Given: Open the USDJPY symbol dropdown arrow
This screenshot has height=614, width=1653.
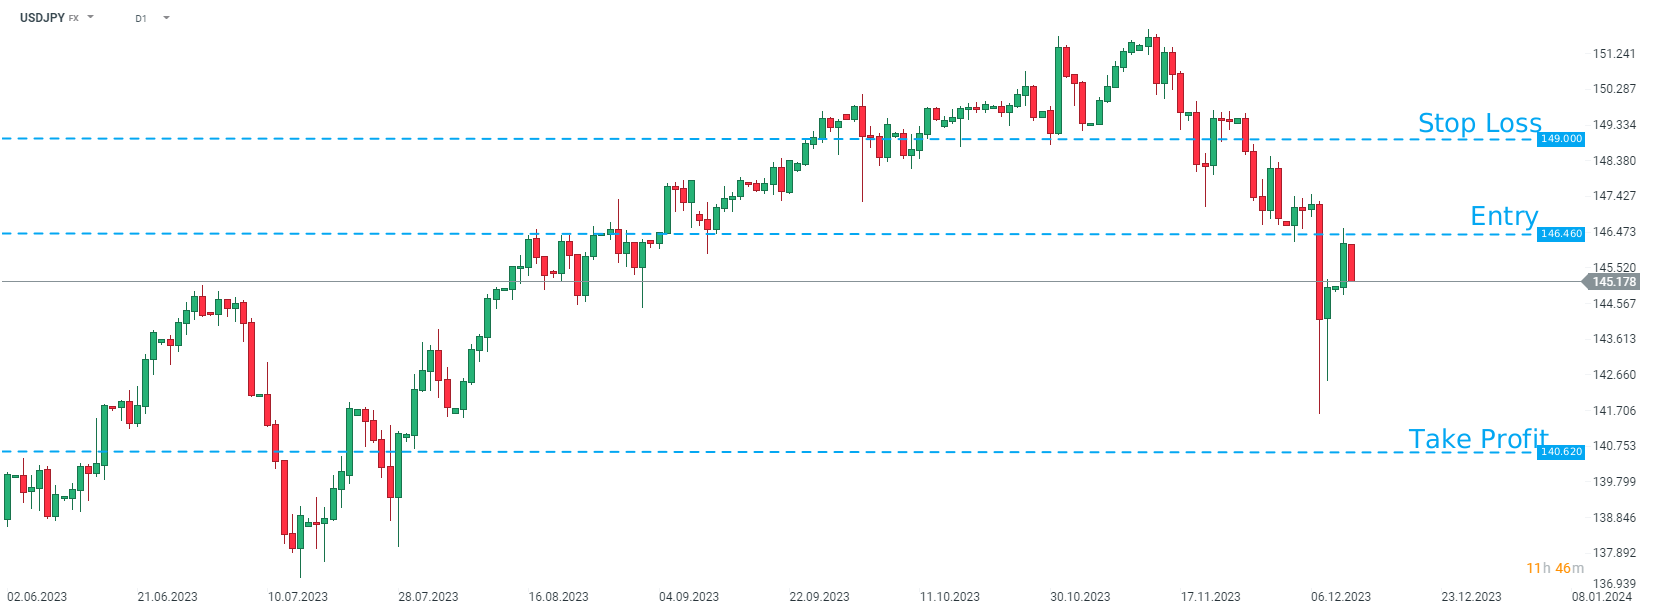Looking at the screenshot, I should (91, 17).
